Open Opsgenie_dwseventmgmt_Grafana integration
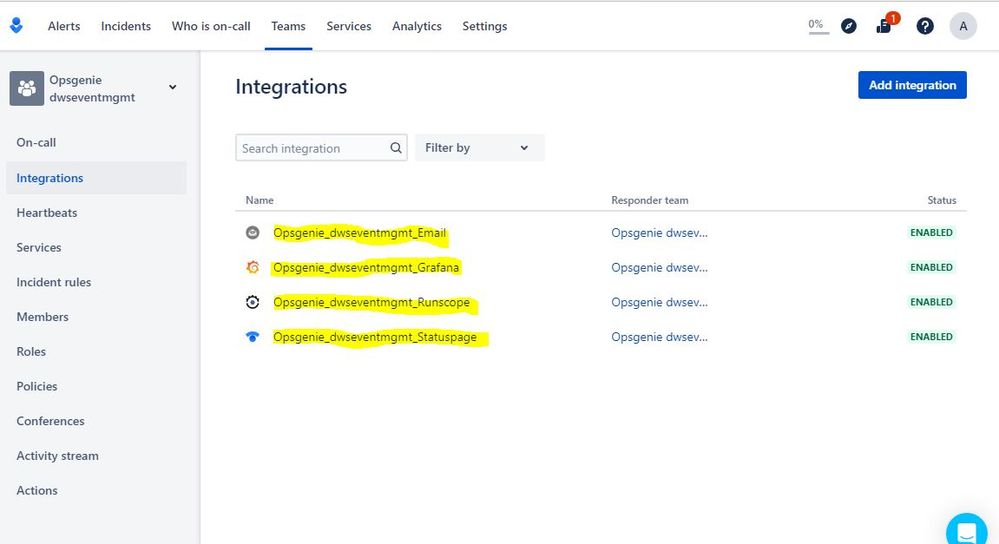 pyautogui.click(x=366, y=268)
